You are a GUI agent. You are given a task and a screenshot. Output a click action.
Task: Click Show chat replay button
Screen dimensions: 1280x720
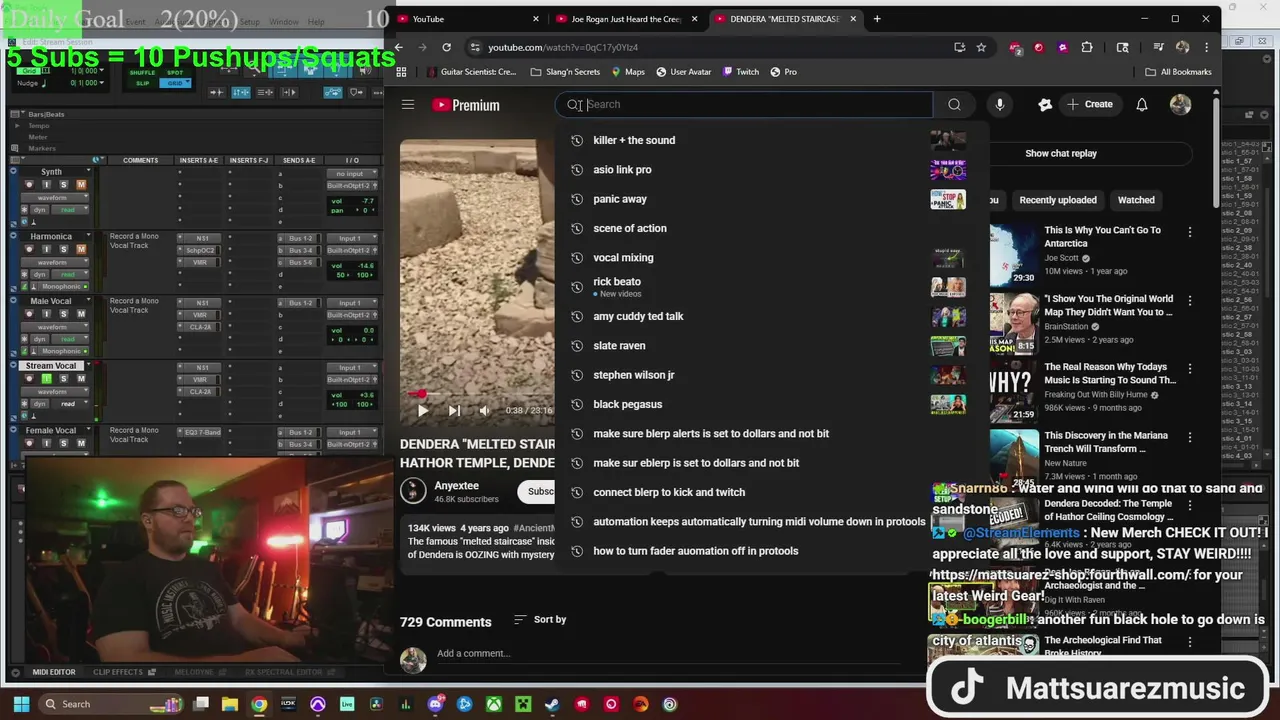(1061, 154)
